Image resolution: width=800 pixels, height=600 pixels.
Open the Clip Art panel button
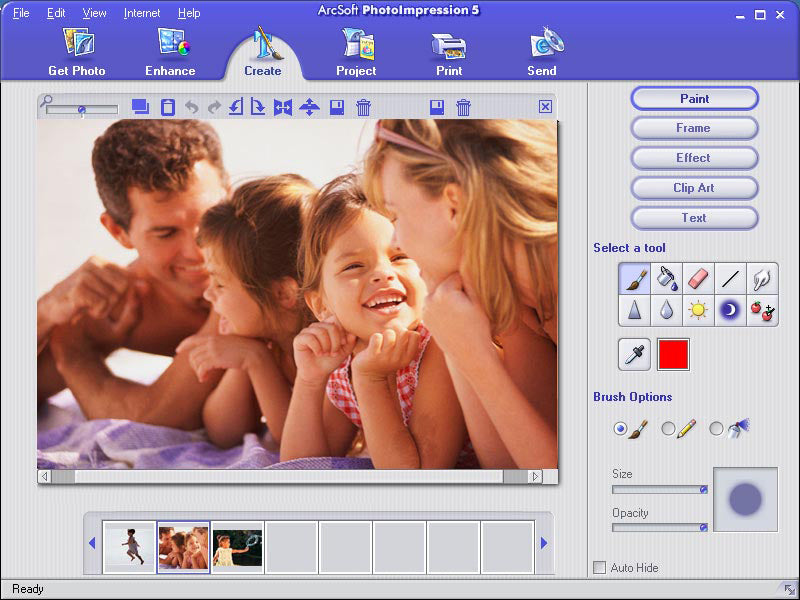click(693, 188)
